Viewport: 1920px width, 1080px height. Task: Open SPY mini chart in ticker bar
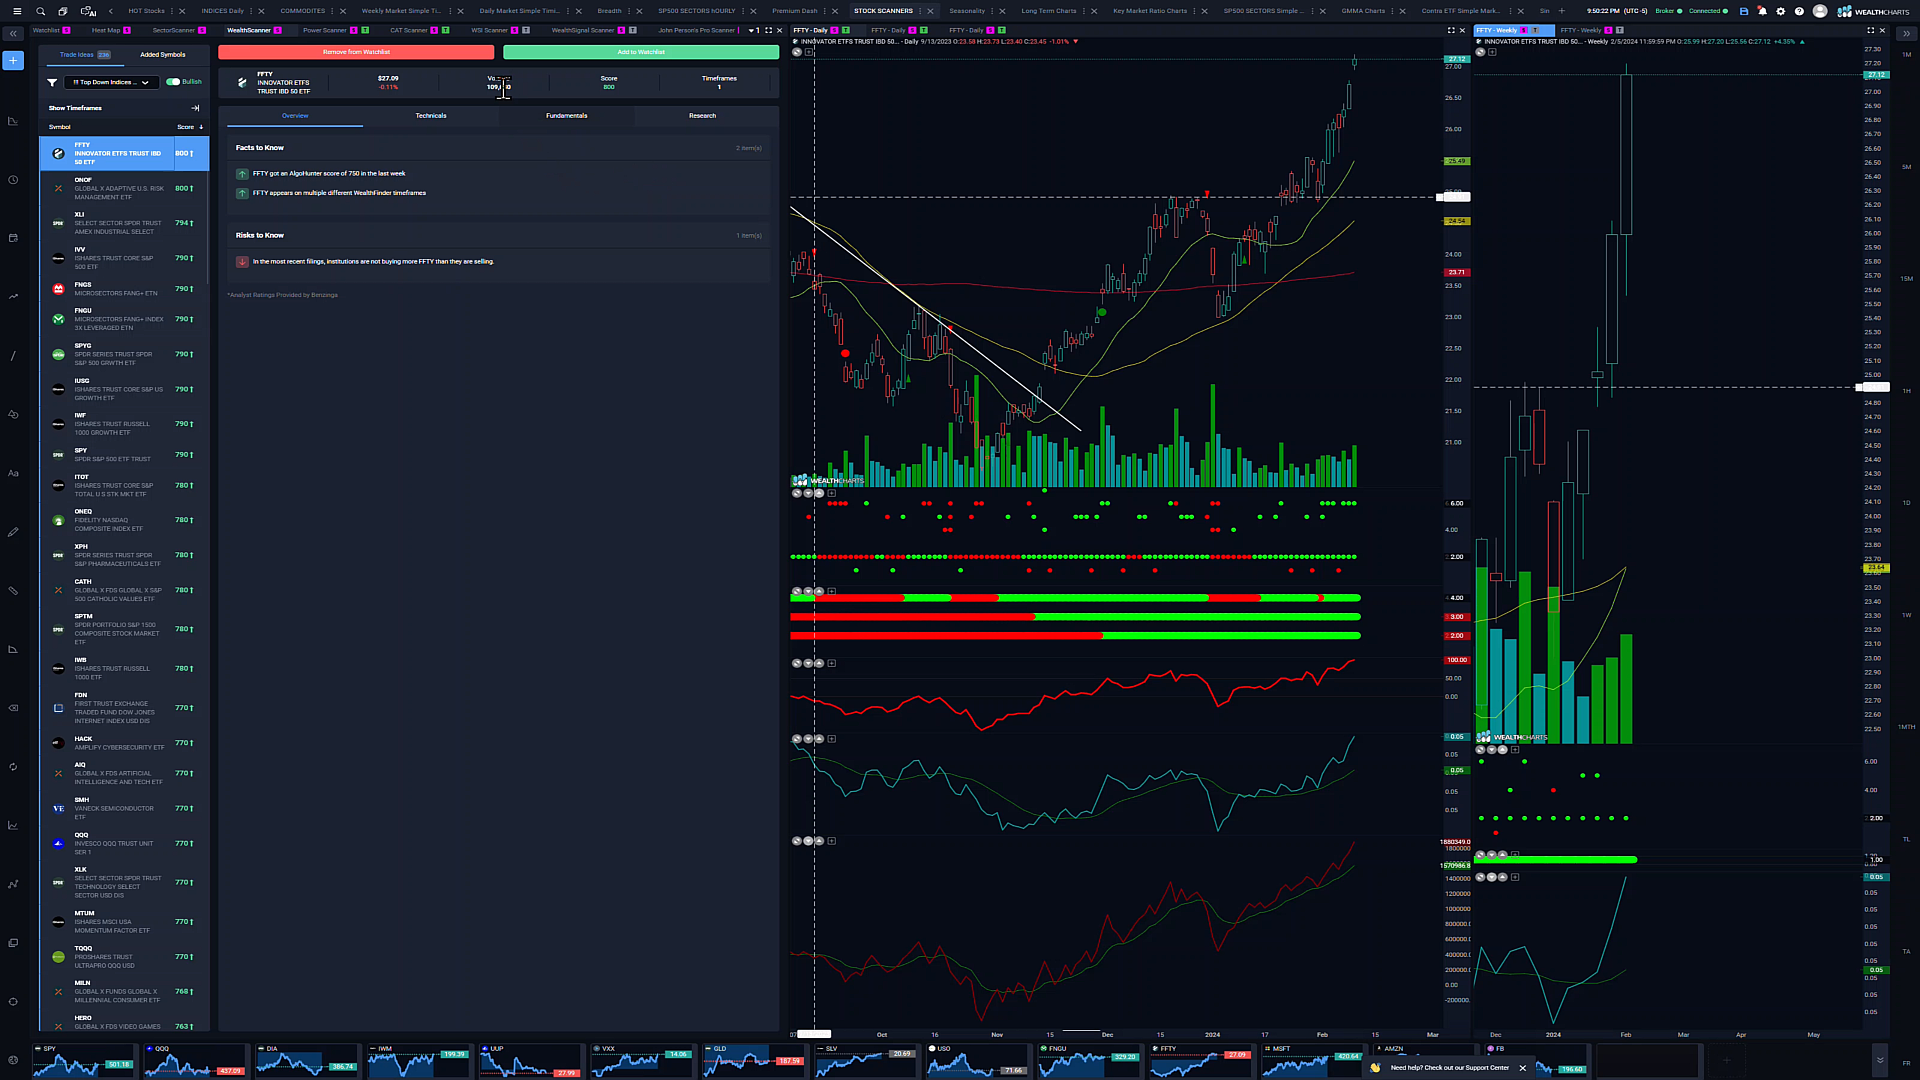click(x=84, y=1060)
